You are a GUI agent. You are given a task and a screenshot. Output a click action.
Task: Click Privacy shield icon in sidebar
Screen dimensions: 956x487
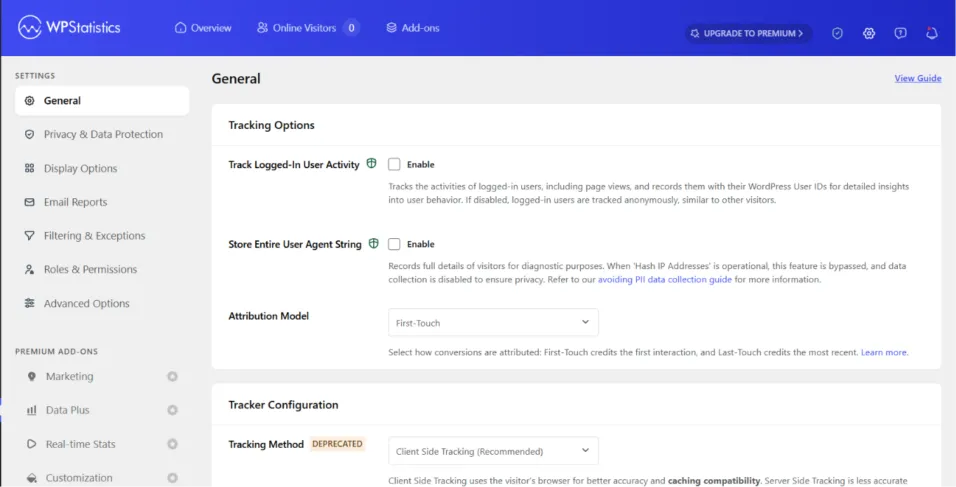[x=29, y=134]
